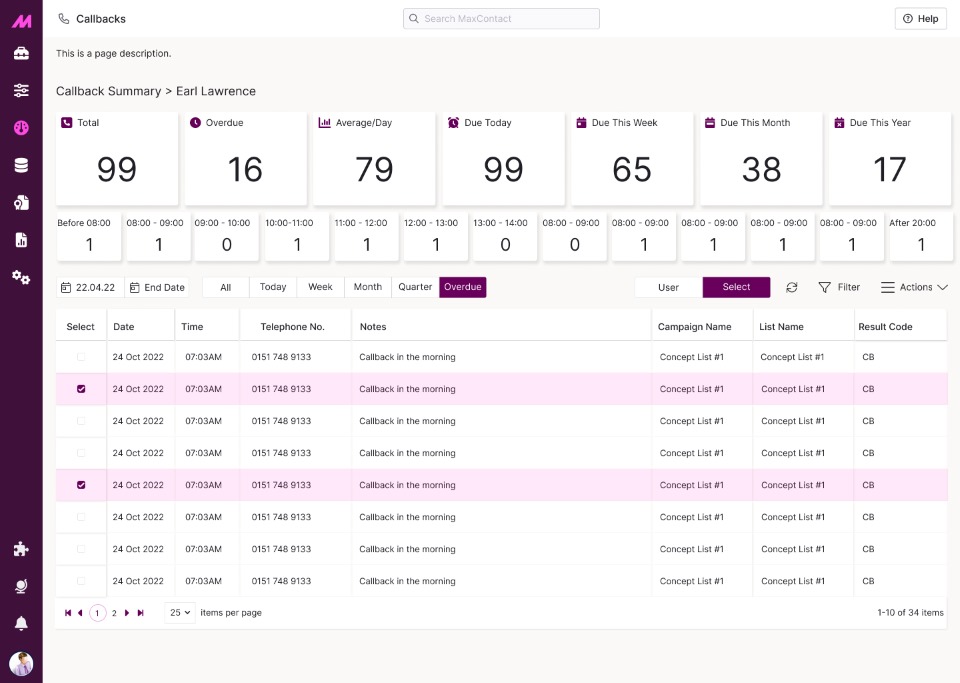The height and width of the screenshot is (683, 960).
Task: Click the purple Select toggle button
Action: coord(736,287)
